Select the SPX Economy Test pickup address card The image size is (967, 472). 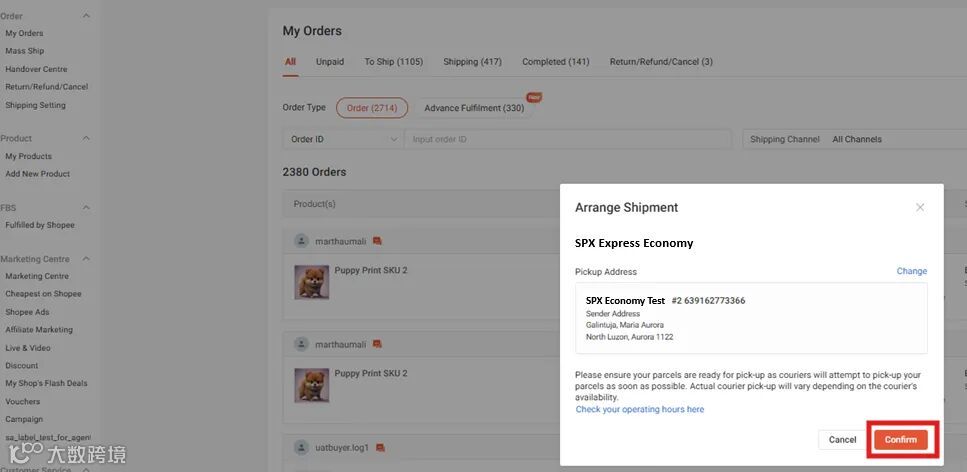[751, 318]
